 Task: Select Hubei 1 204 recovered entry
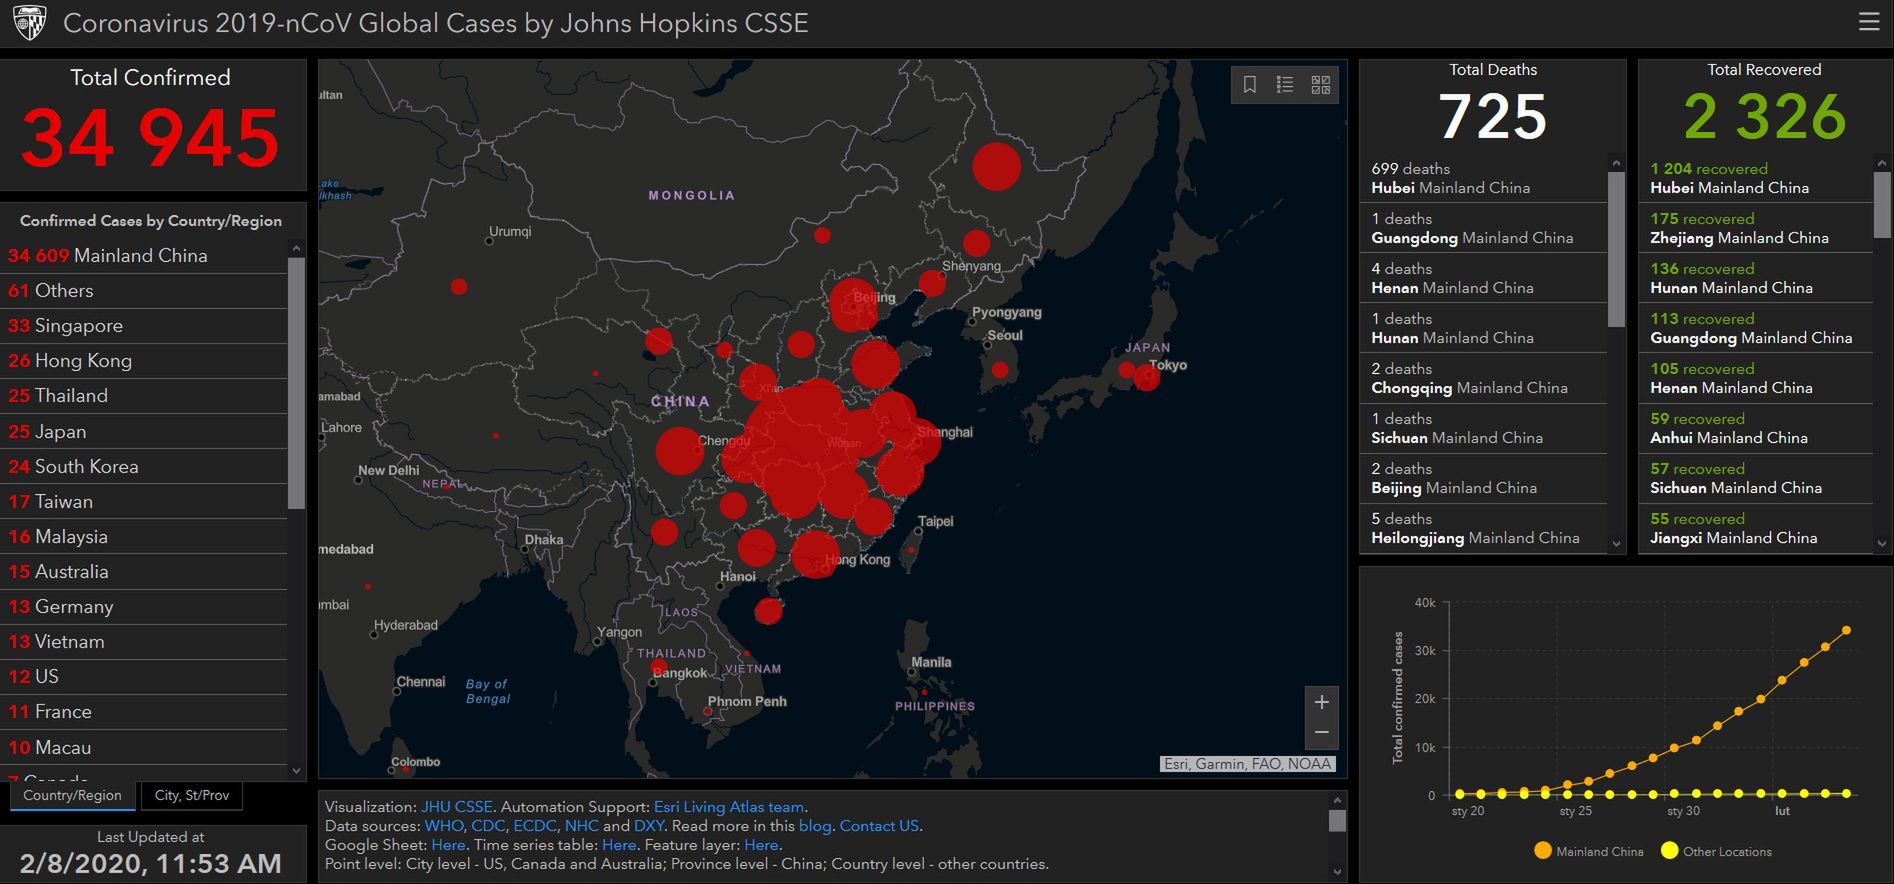point(1755,178)
